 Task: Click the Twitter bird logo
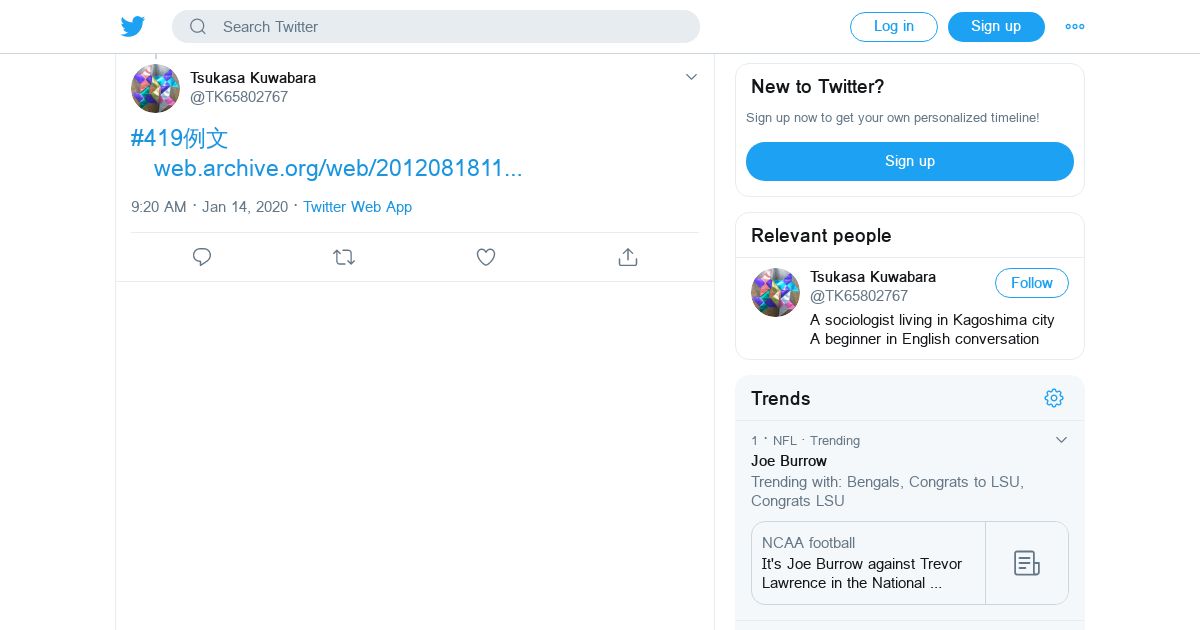point(133,27)
